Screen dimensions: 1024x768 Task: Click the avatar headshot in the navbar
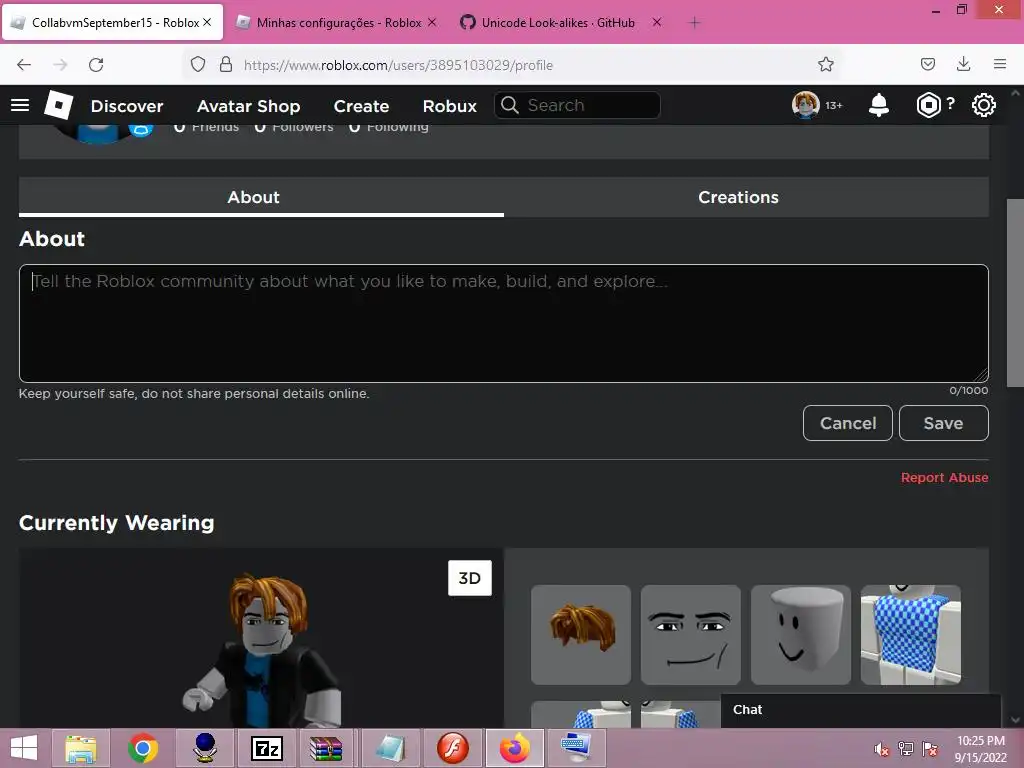tap(806, 105)
